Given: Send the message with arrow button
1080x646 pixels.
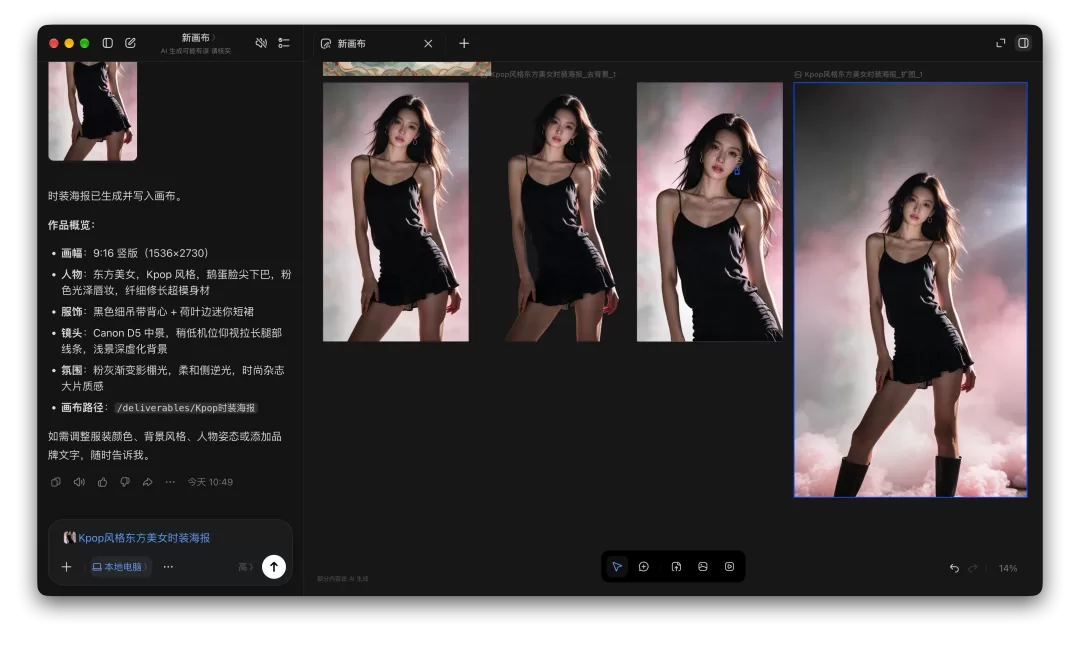Looking at the screenshot, I should pyautogui.click(x=273, y=567).
